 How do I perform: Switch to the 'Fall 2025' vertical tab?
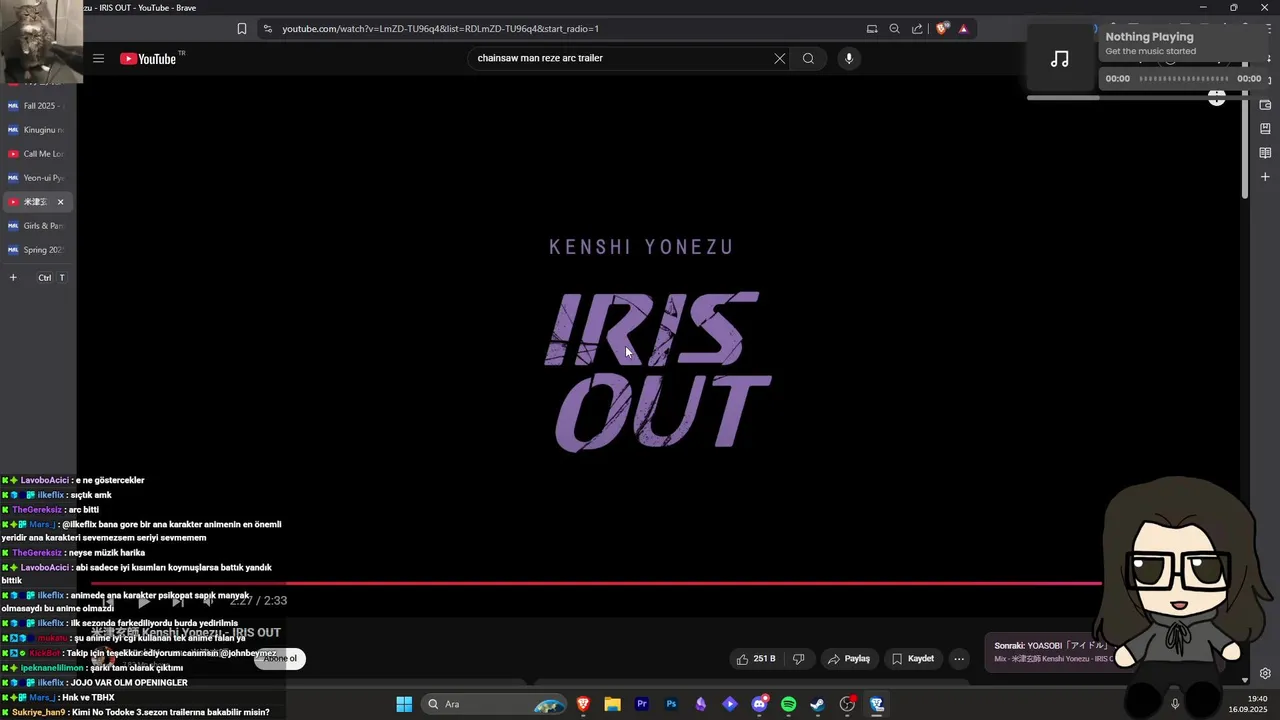point(36,106)
